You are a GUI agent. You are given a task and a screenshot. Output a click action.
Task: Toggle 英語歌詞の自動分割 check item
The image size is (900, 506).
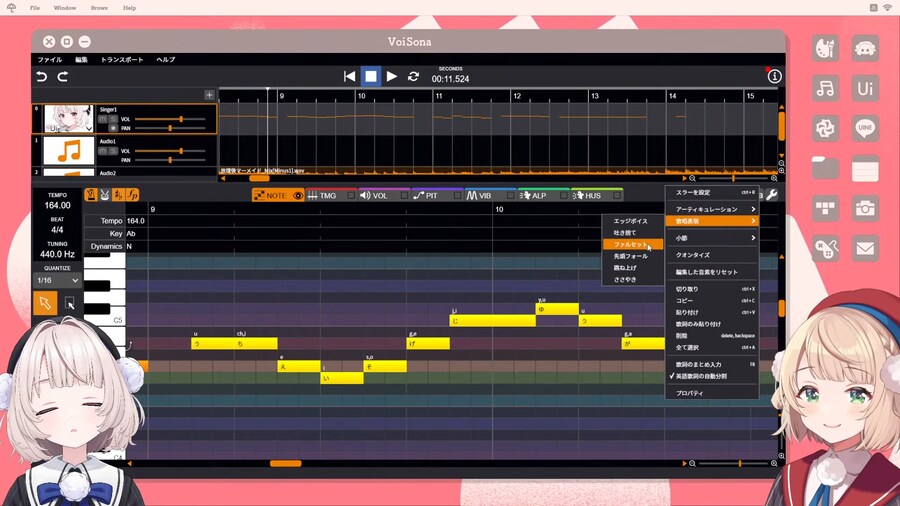point(712,376)
